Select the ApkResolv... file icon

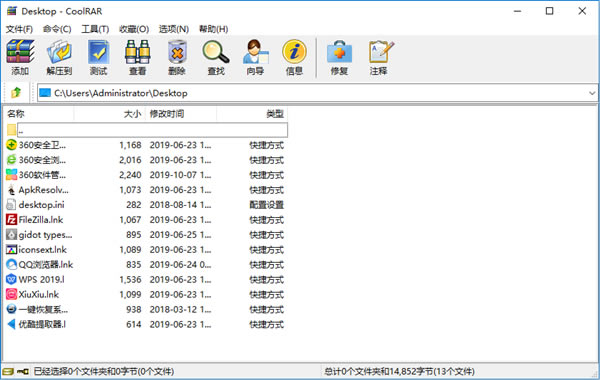11,189
